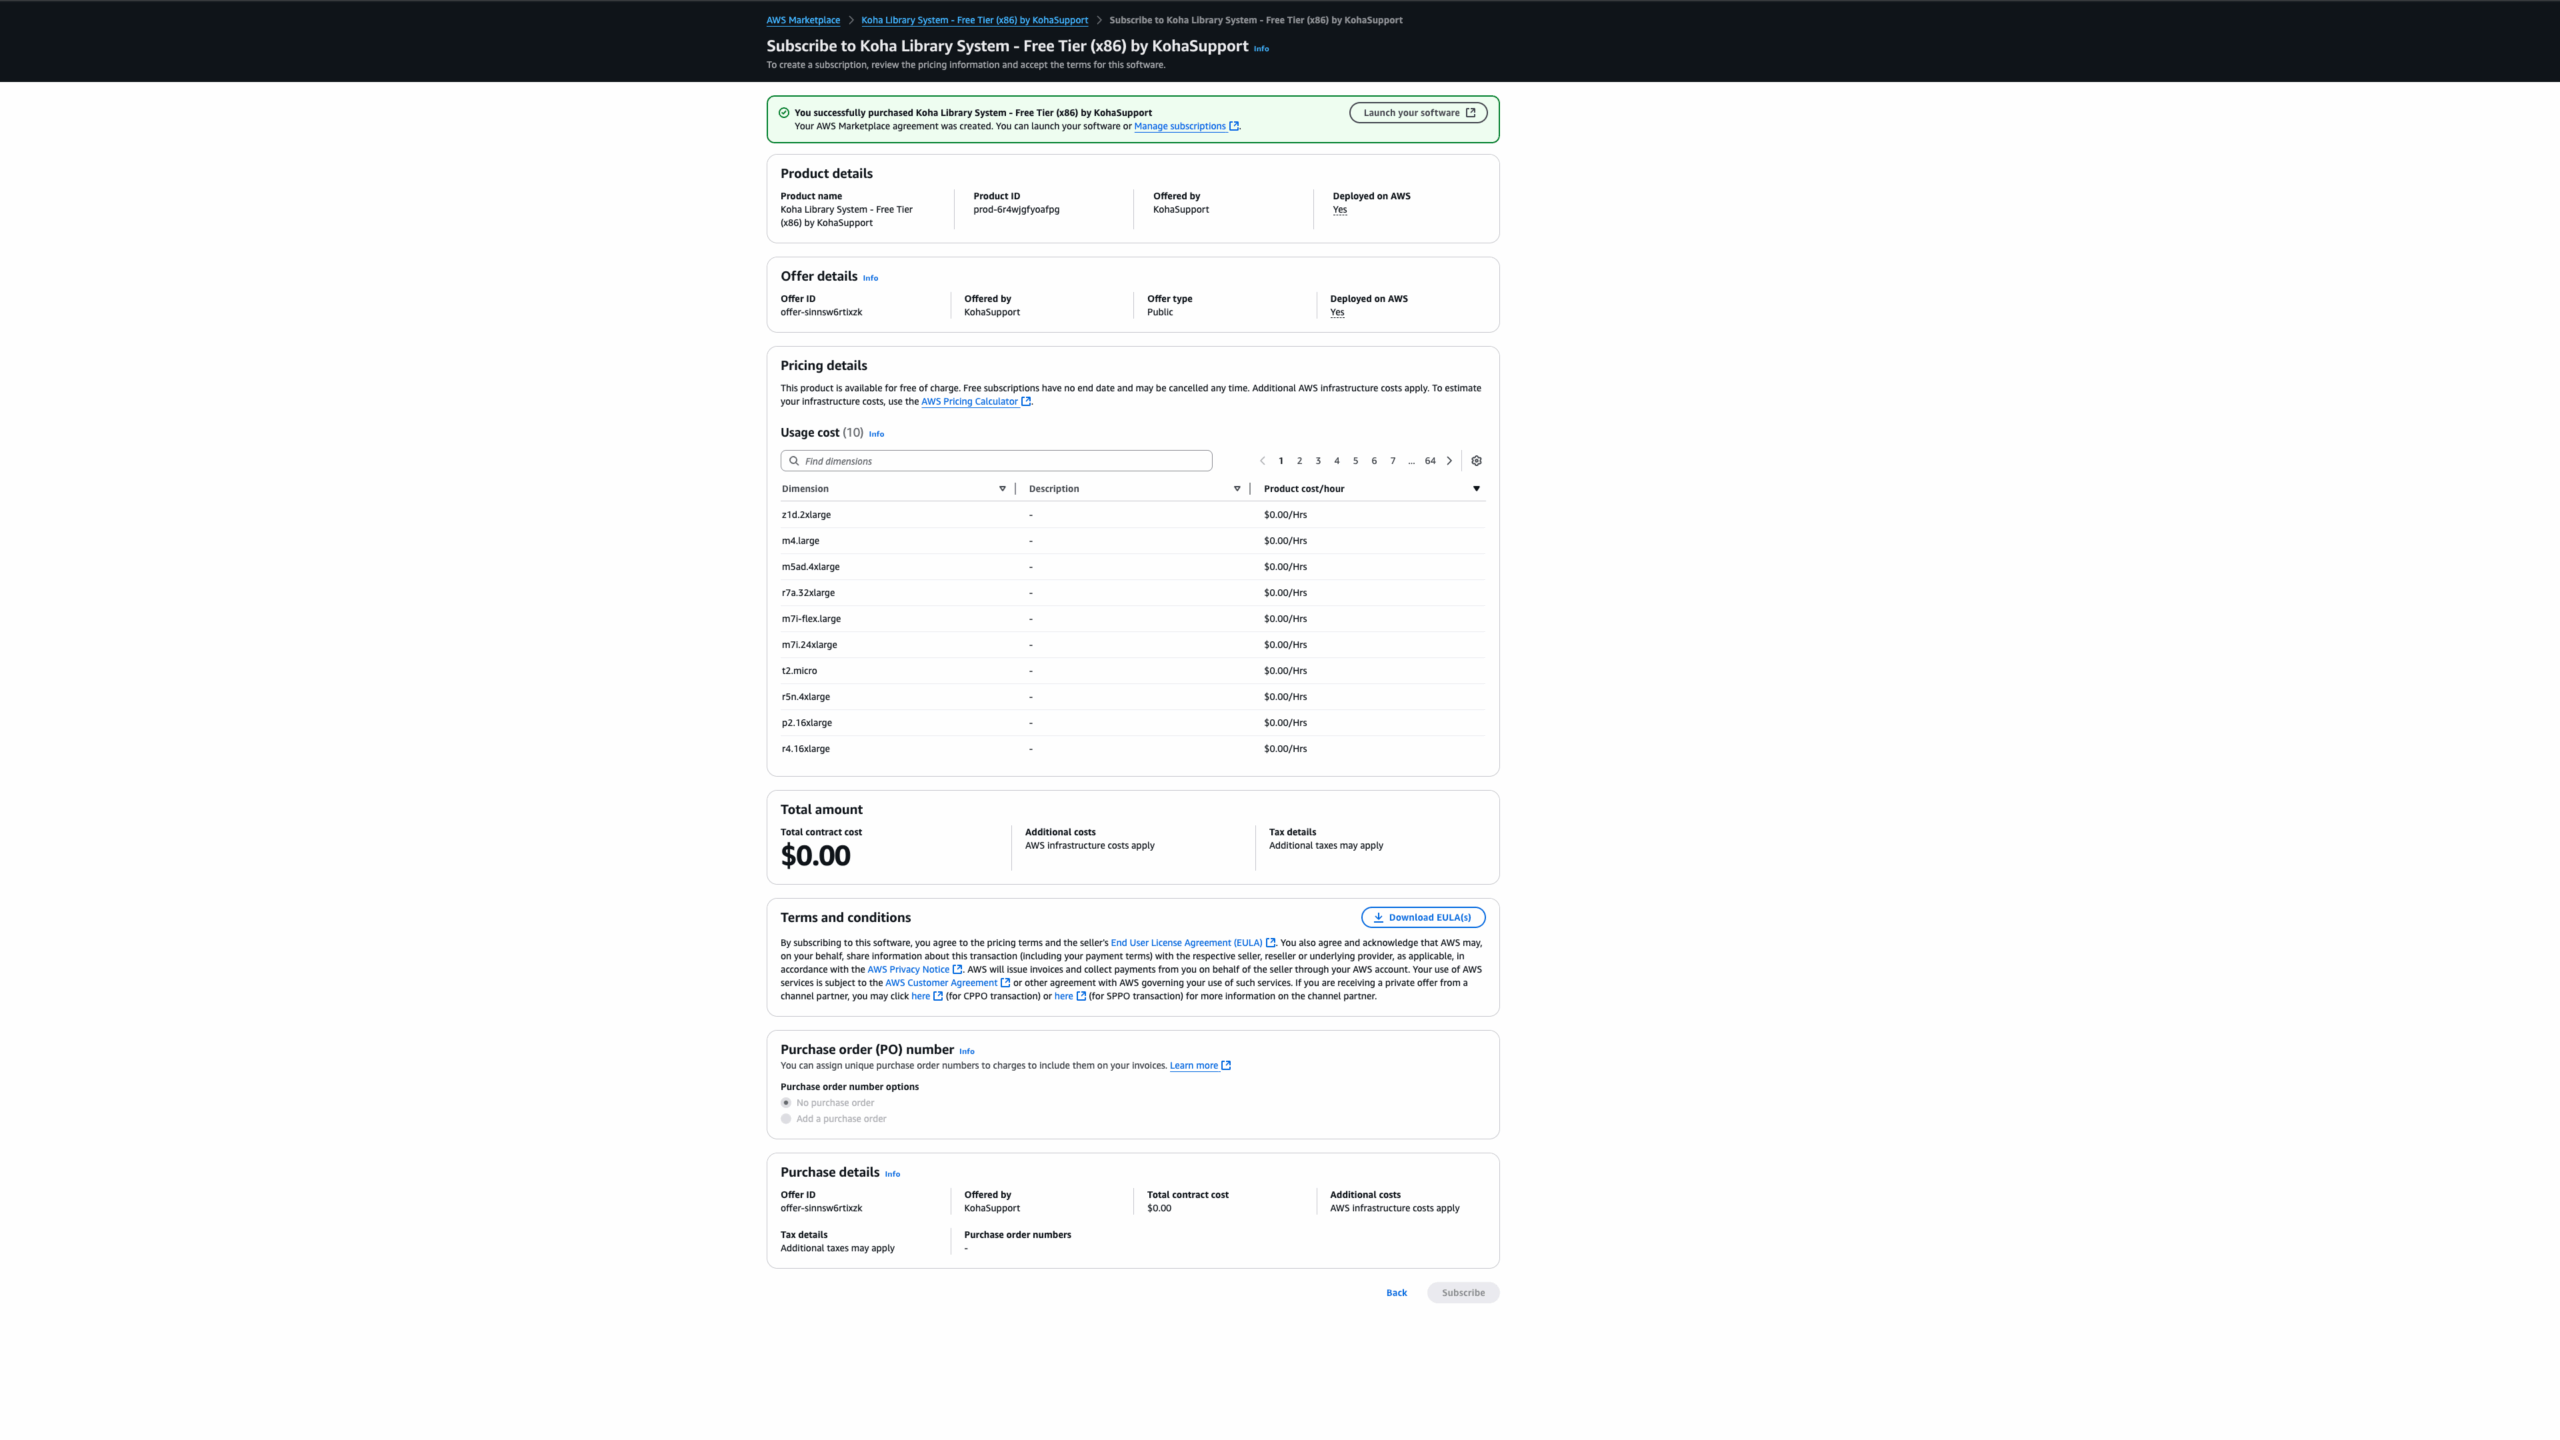Sort by Dimension column arrow
Screen dimensions: 2560x1440
click(1002, 489)
